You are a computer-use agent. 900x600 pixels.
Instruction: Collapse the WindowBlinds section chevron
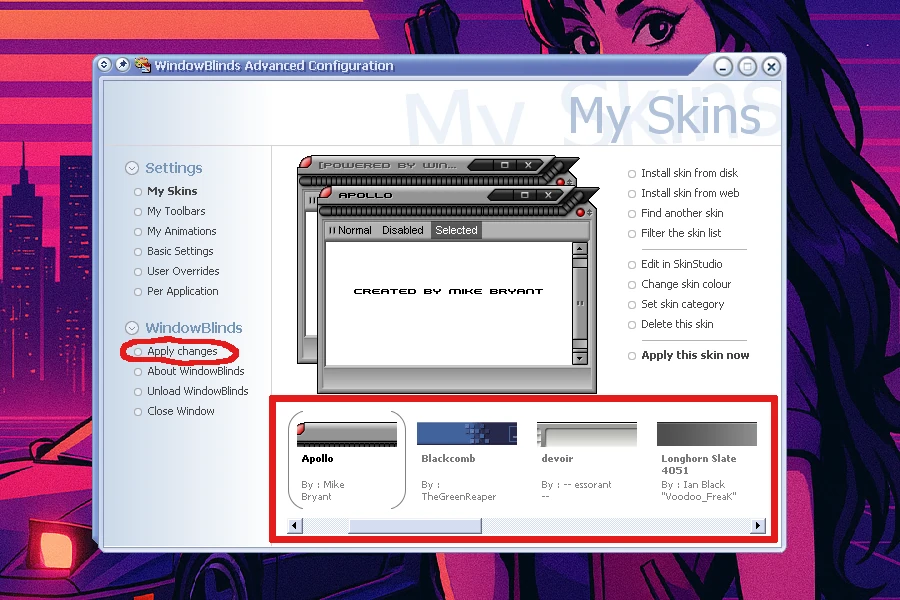tap(132, 328)
